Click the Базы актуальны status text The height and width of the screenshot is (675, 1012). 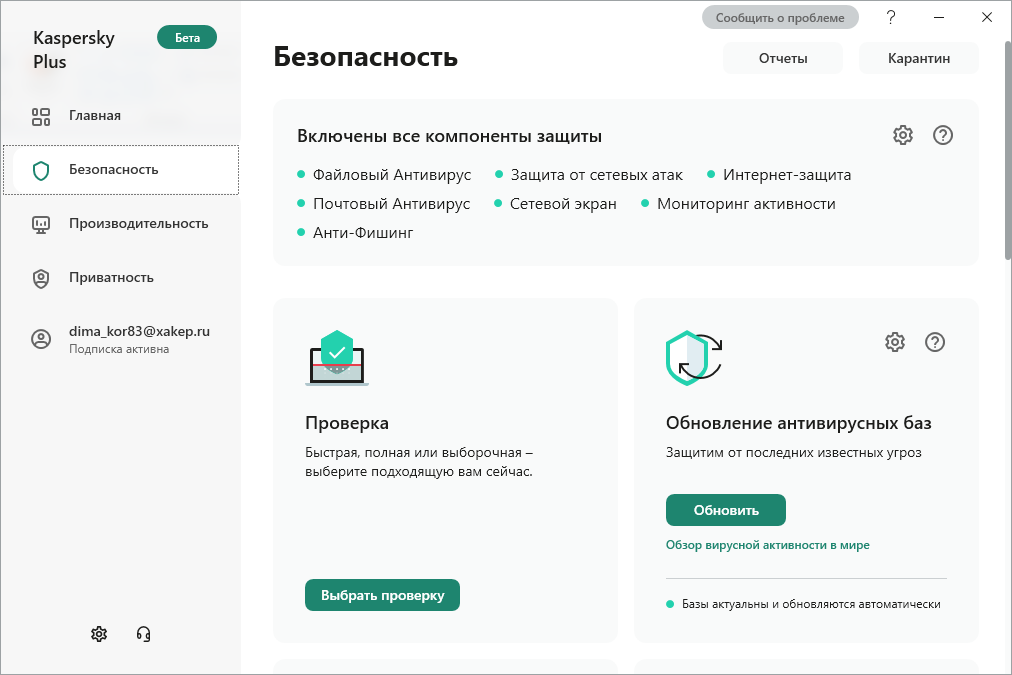click(811, 605)
